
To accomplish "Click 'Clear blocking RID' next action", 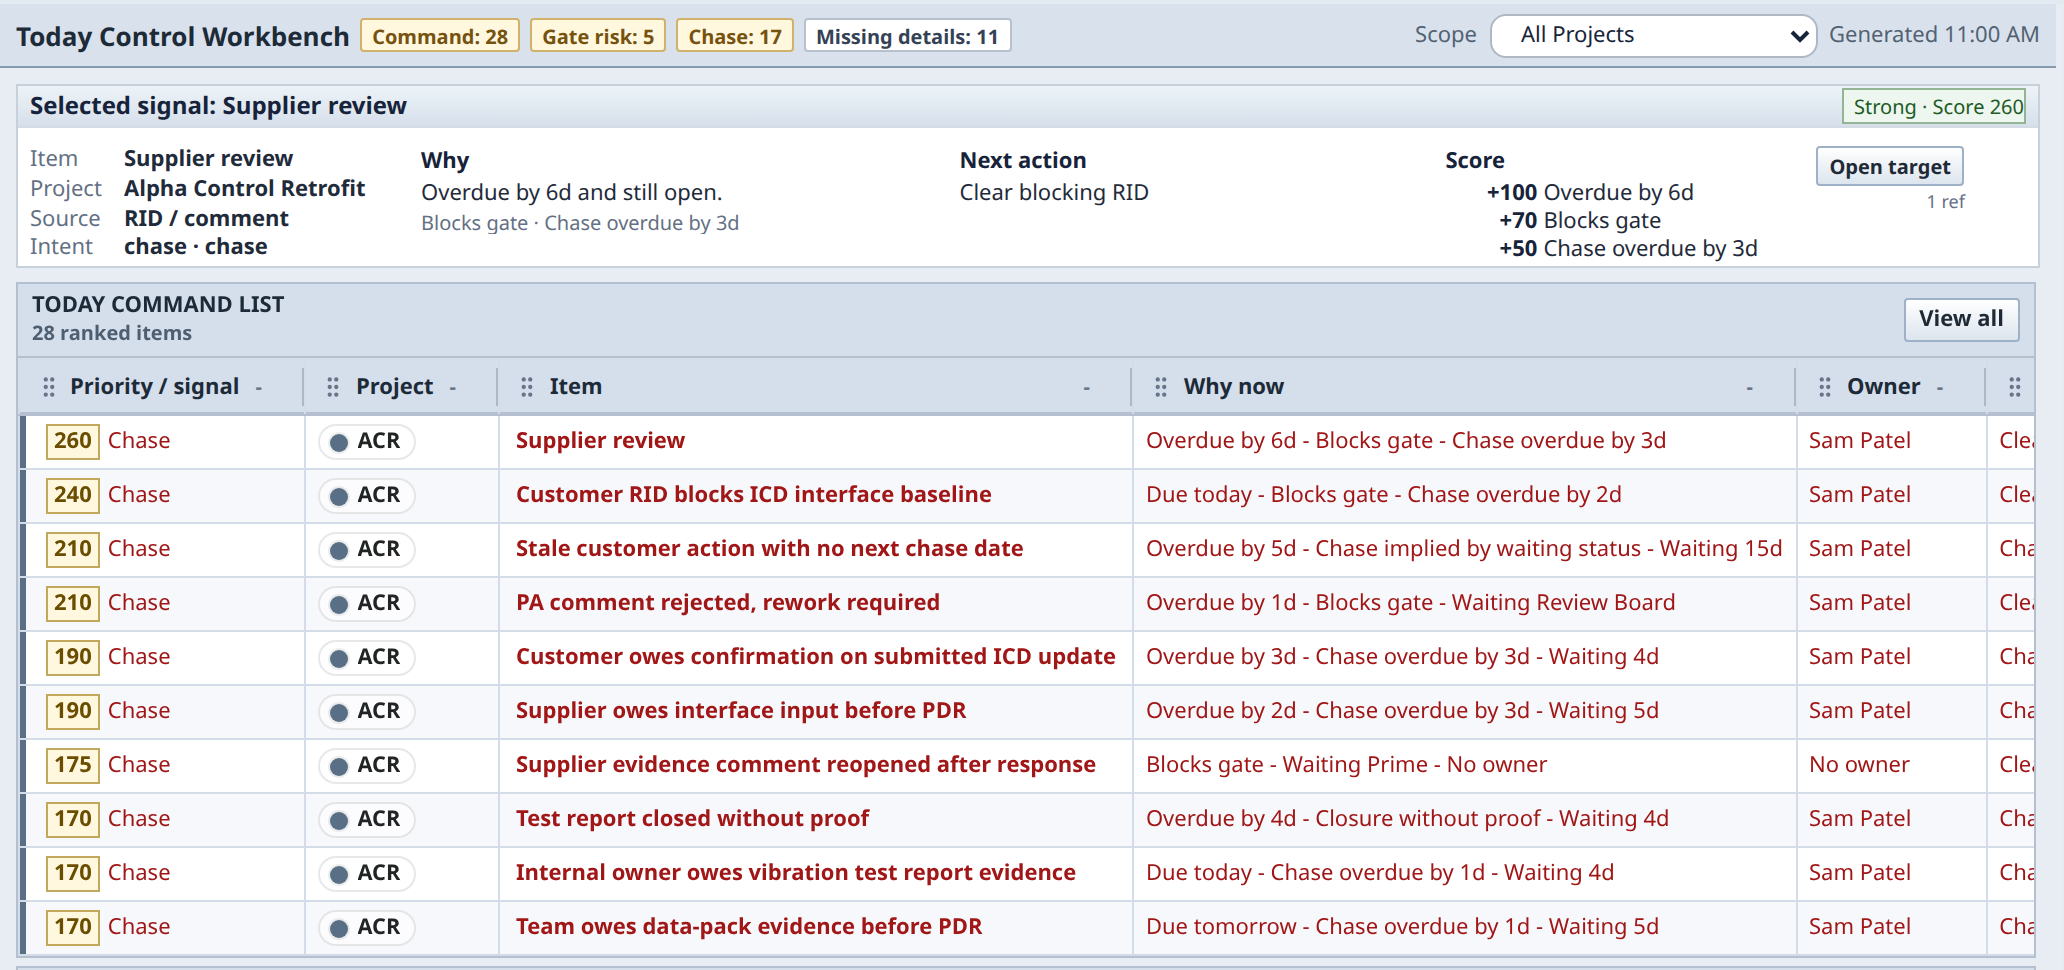I will pyautogui.click(x=1054, y=193).
